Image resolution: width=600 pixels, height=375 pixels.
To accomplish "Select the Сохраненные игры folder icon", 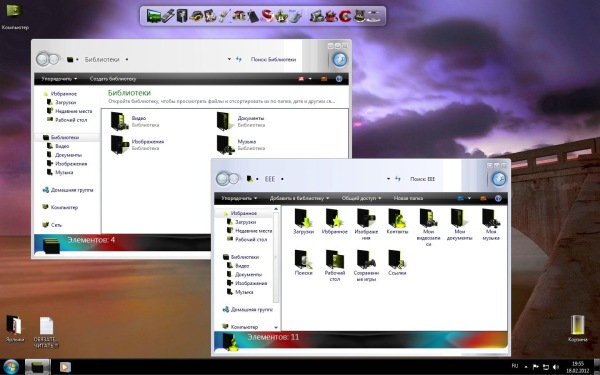I will [x=366, y=266].
